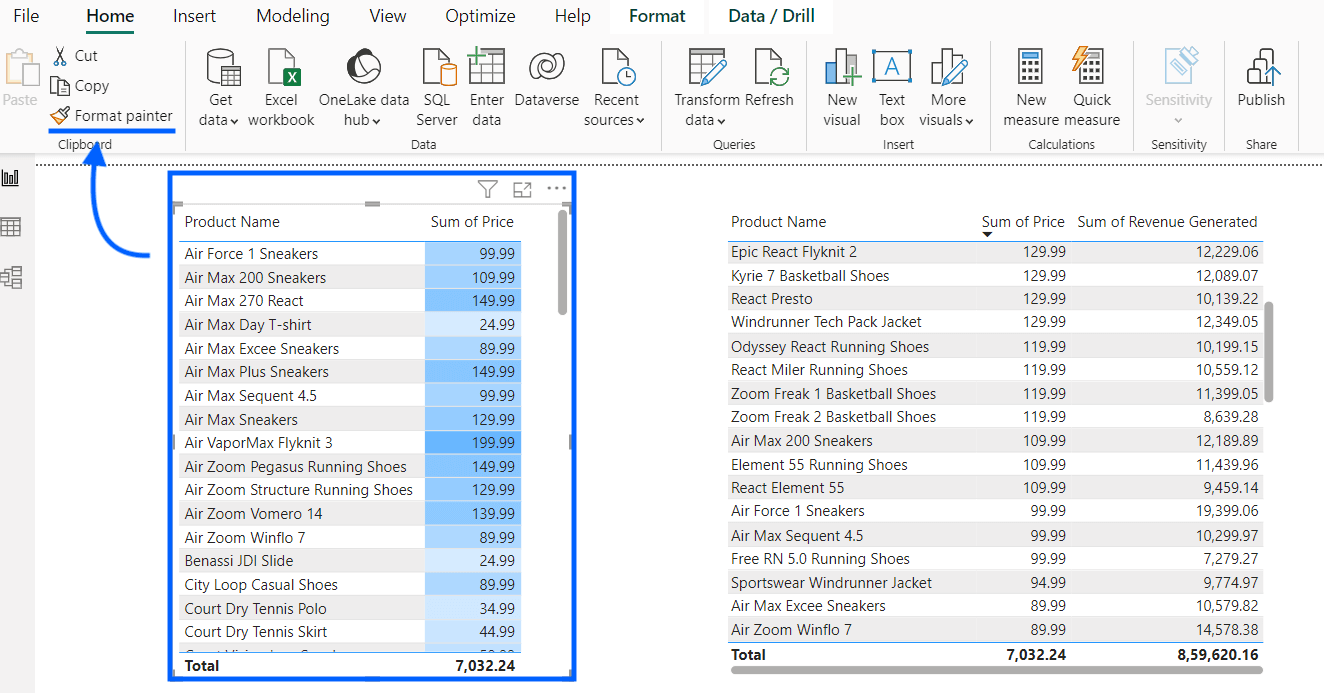Open the Dataverse connector

point(547,78)
